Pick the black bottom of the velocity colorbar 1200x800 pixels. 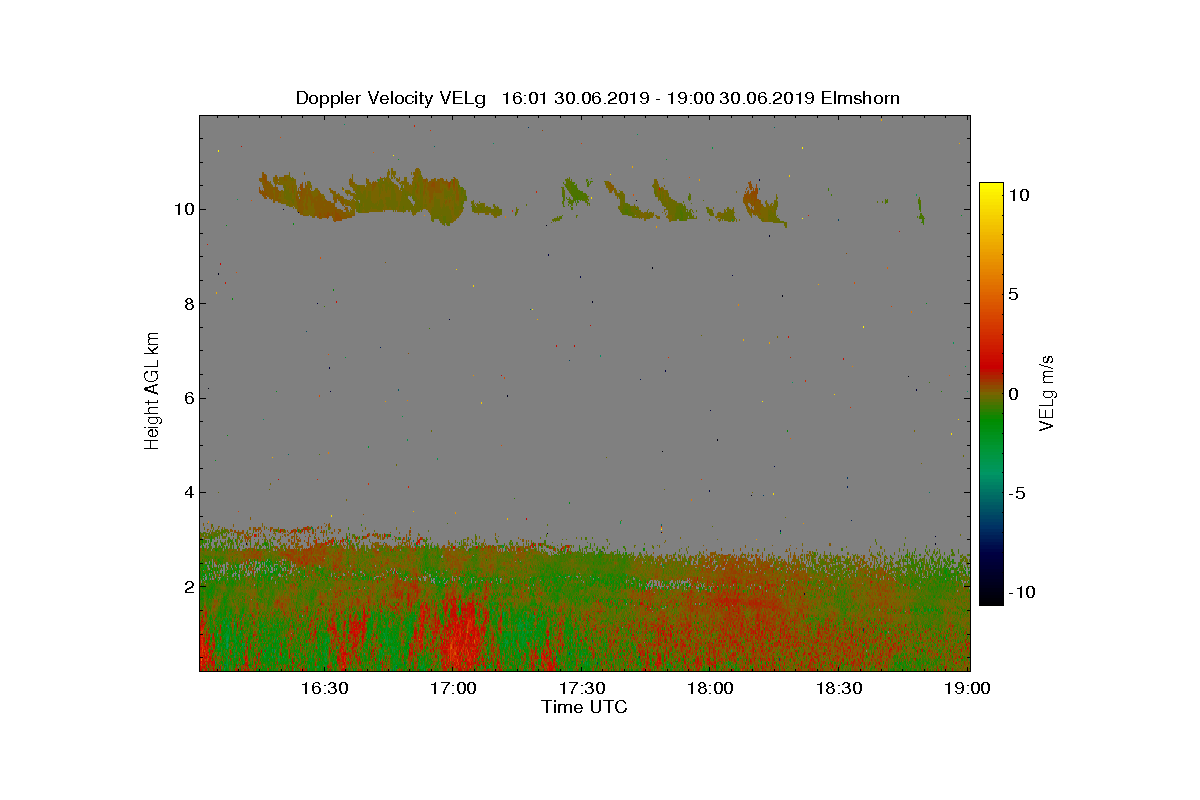click(991, 597)
